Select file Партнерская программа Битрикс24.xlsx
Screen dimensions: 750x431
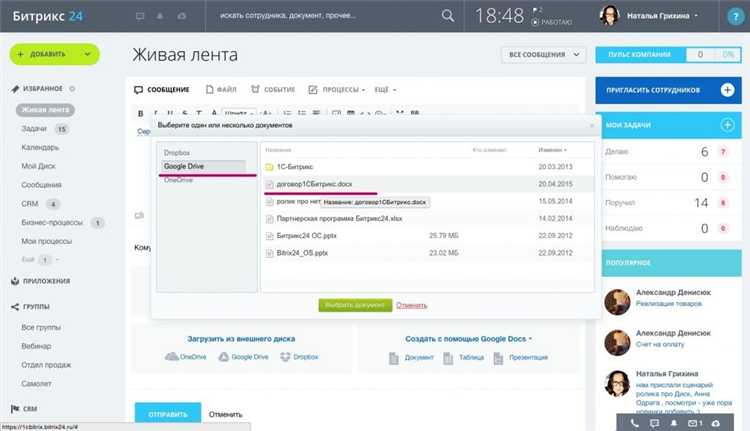click(x=339, y=219)
